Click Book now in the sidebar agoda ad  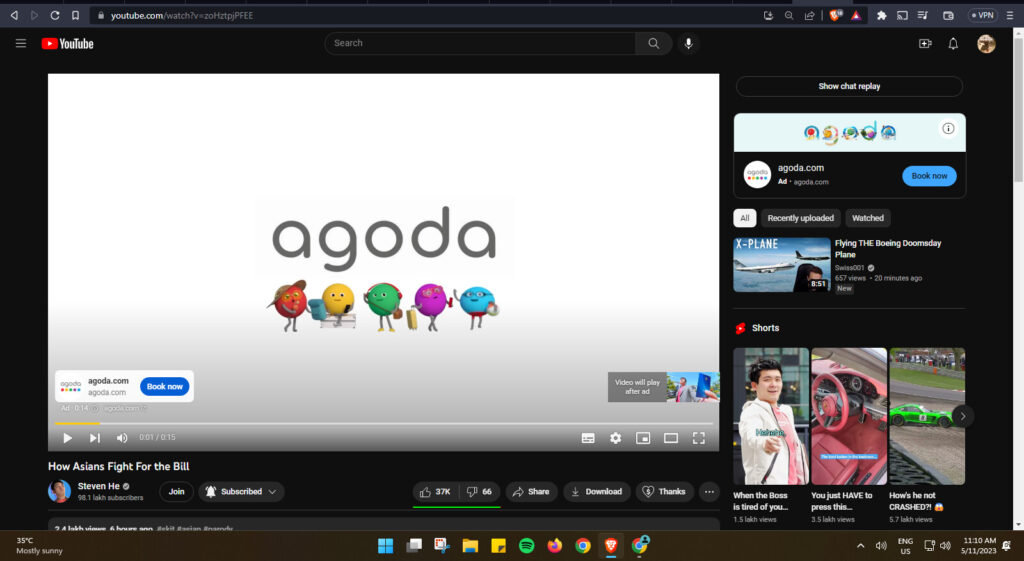929,176
